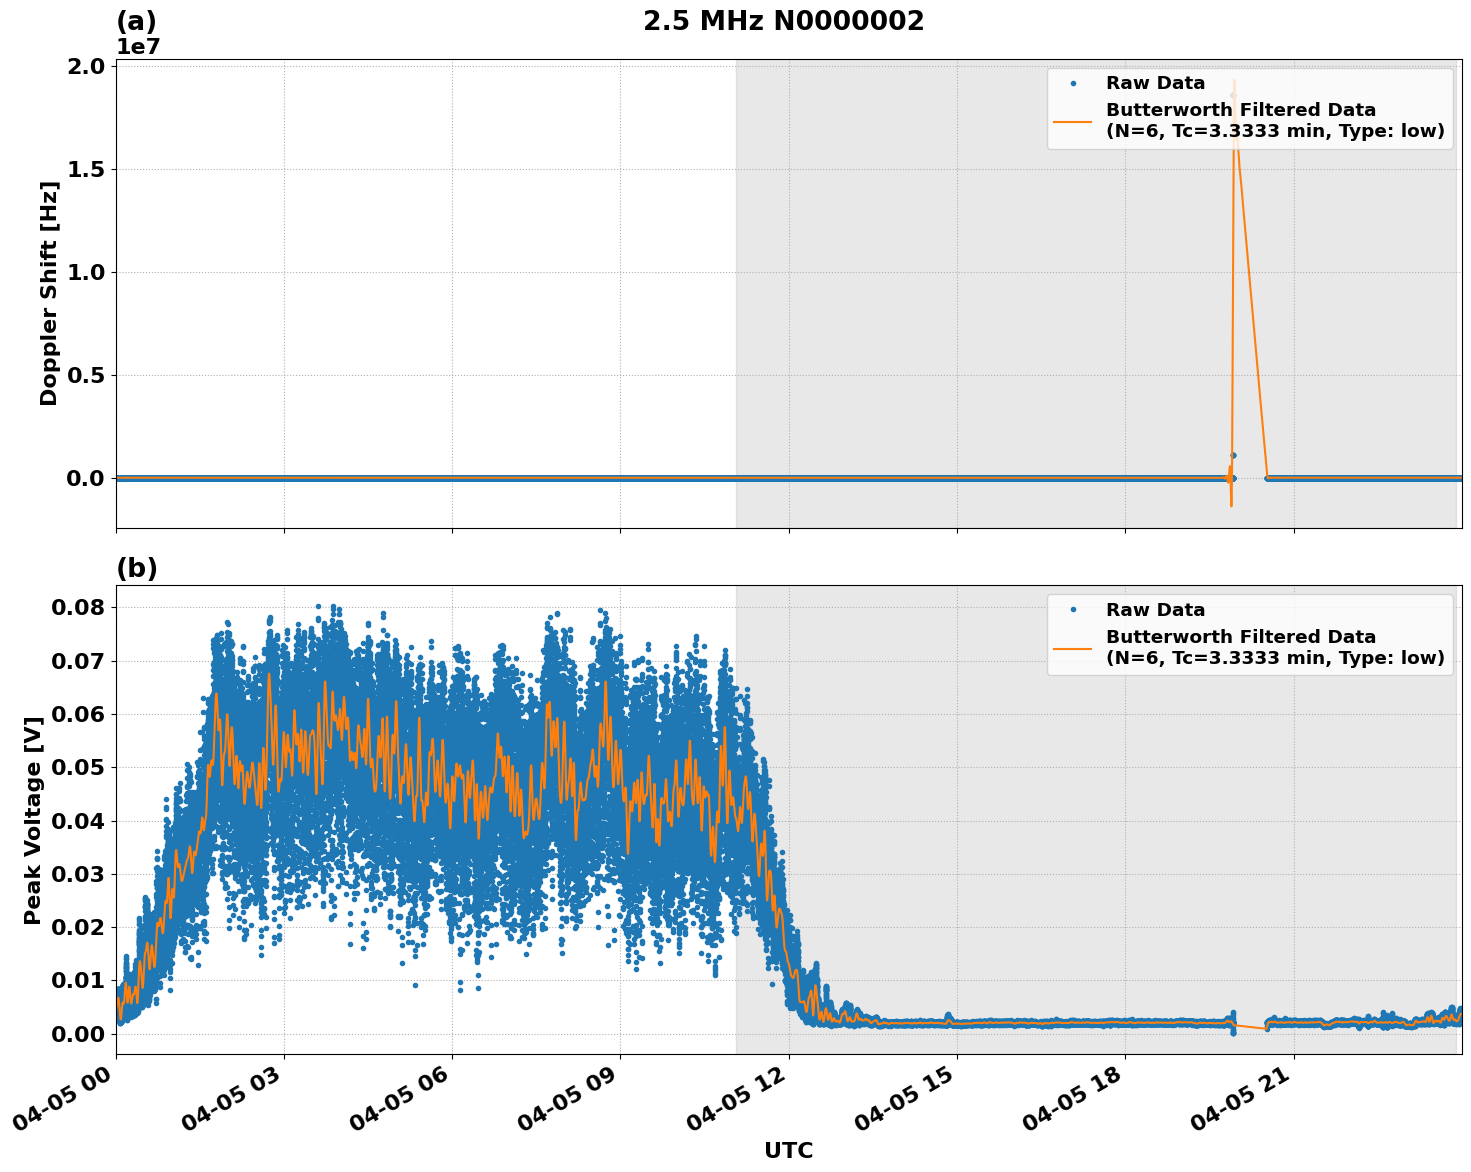Click the orange line sample in Peak Voltage legend
This screenshot has height=1172, width=1471.
tap(1073, 648)
